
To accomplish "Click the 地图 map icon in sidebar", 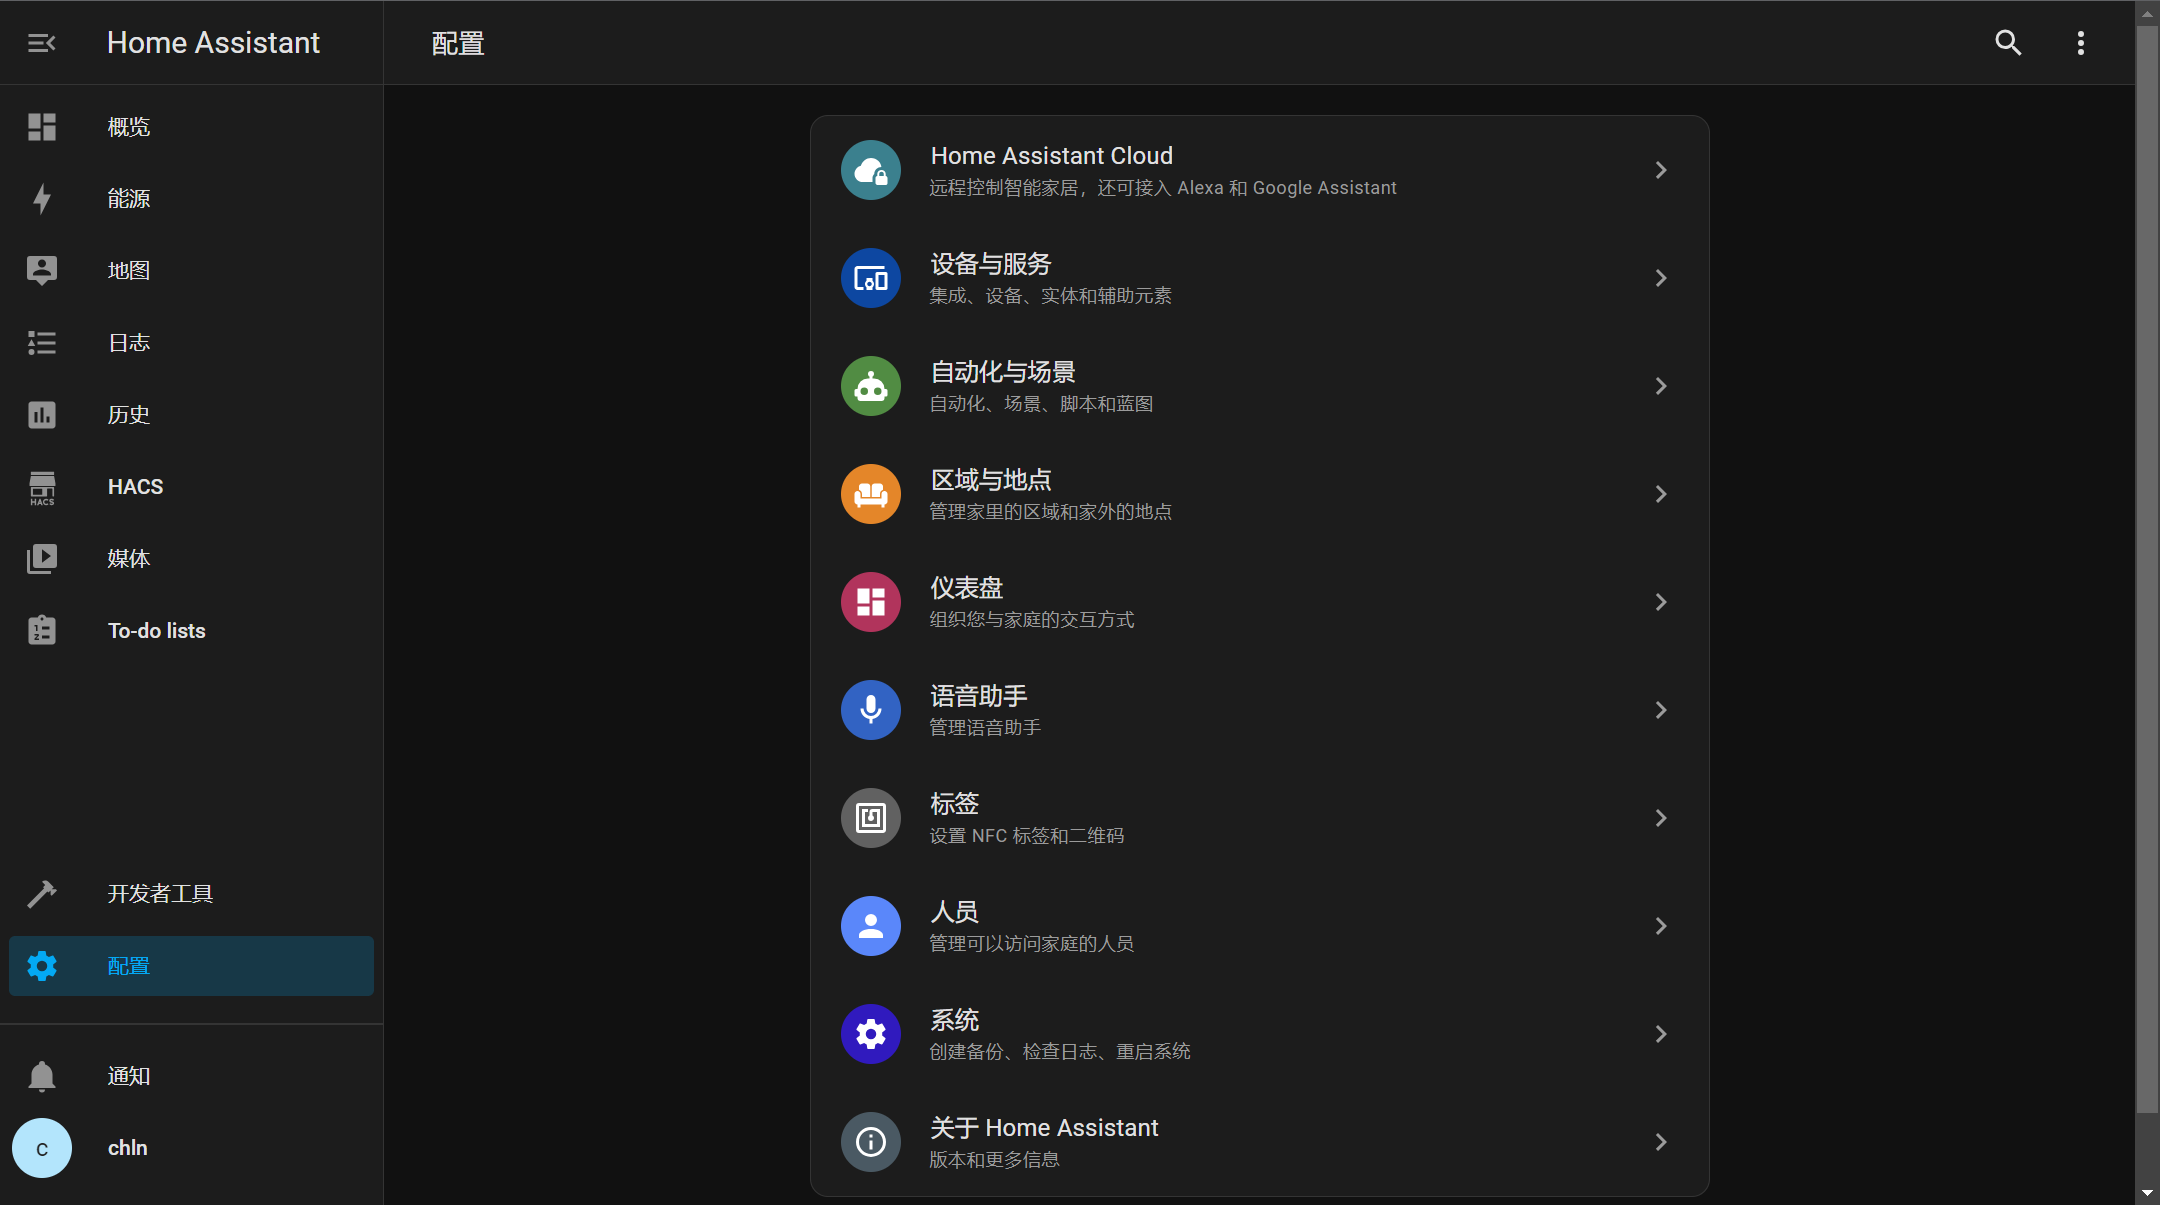I will [x=42, y=271].
